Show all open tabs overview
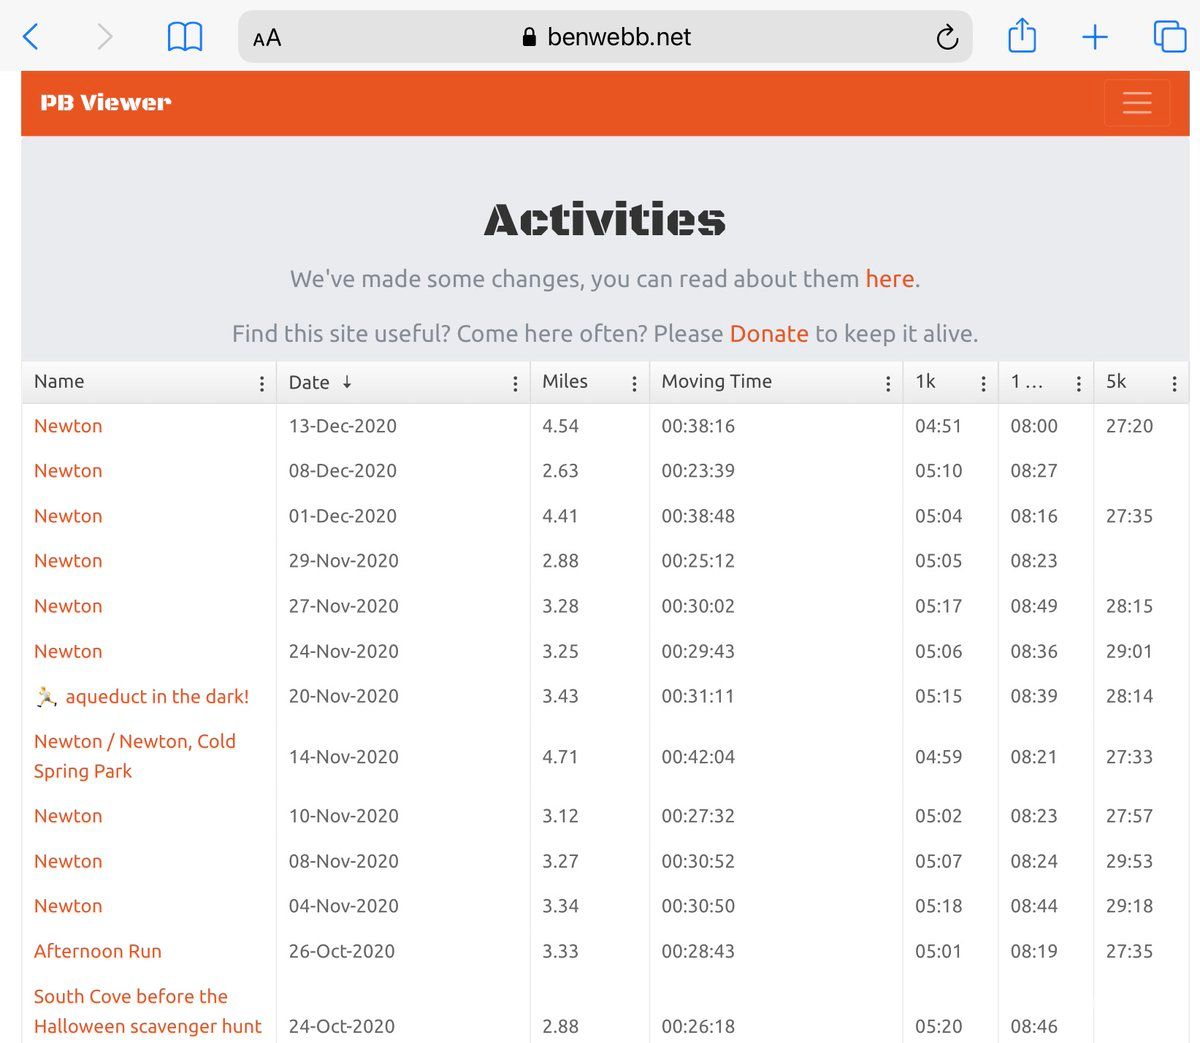Image resolution: width=1200 pixels, height=1043 pixels. (x=1169, y=37)
